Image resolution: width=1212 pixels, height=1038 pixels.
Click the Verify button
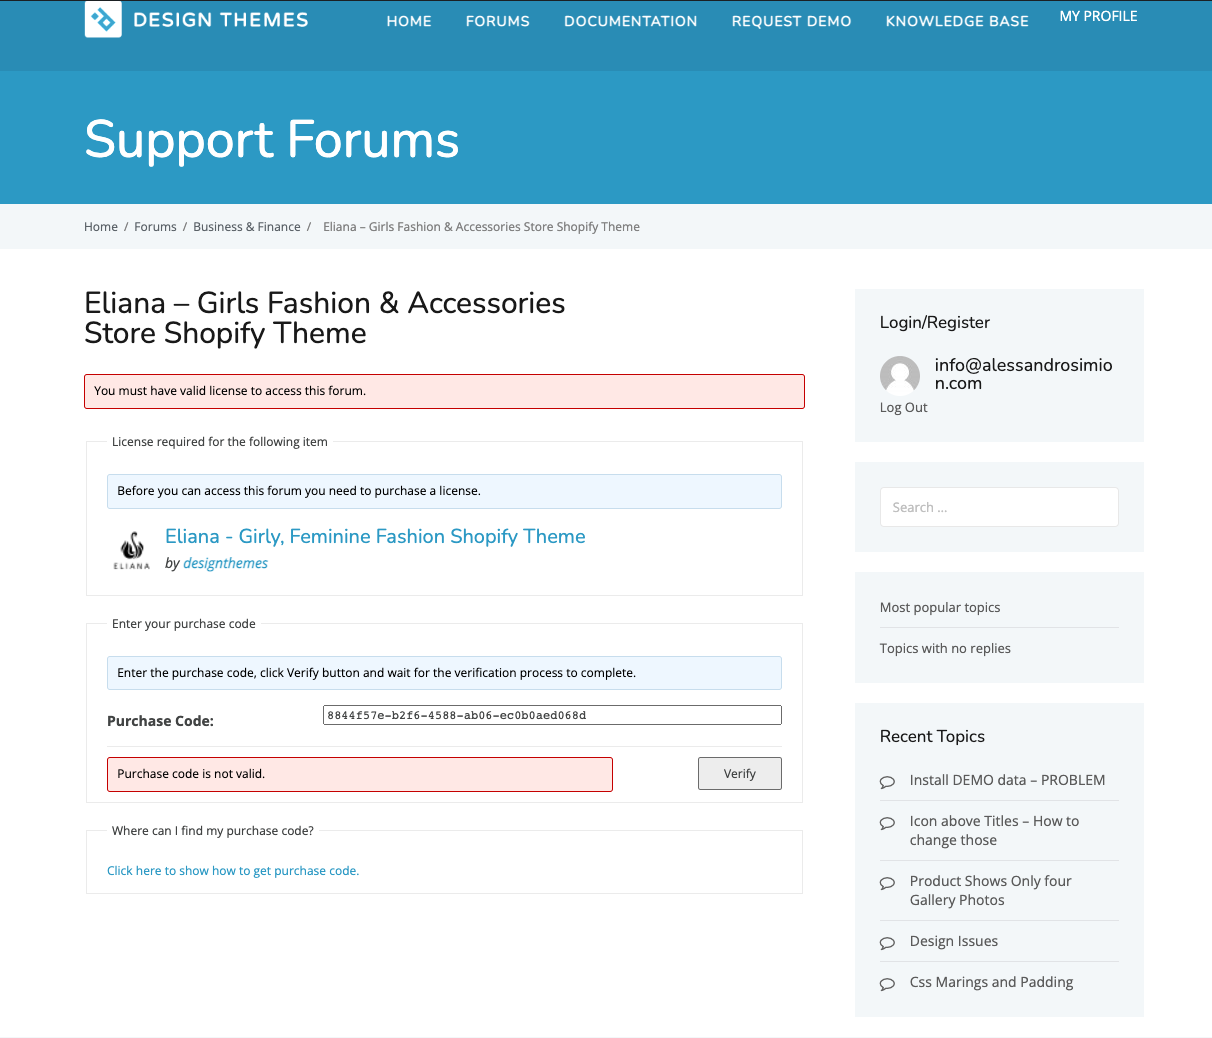[740, 774]
